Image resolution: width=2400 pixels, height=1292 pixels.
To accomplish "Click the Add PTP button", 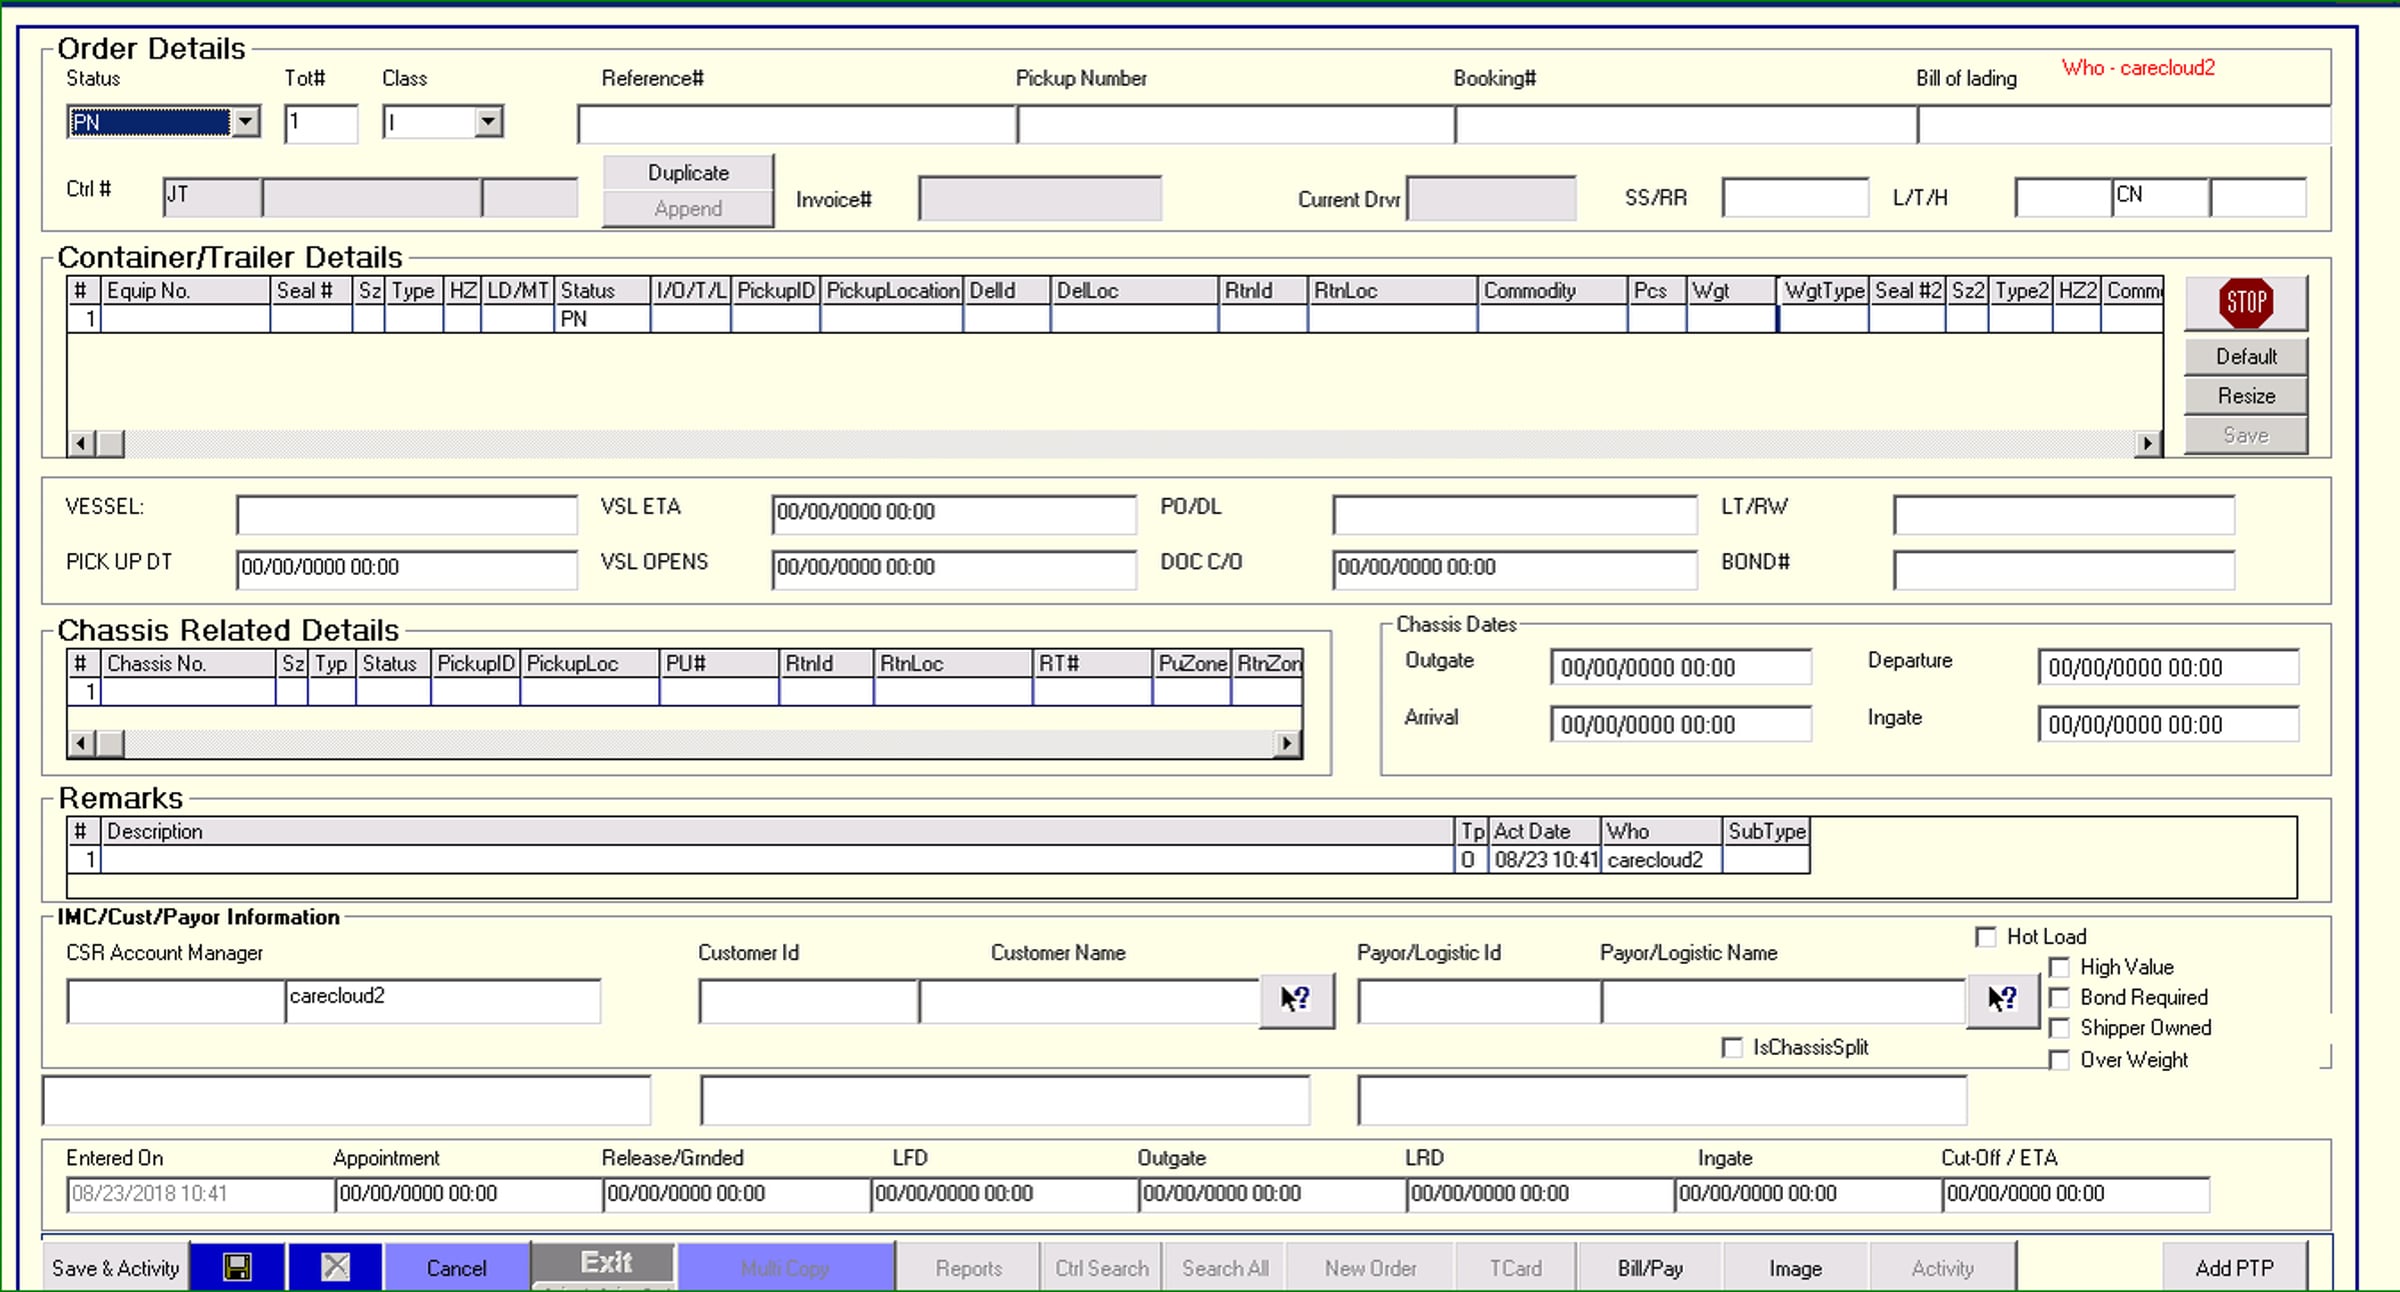I will point(2235,1268).
